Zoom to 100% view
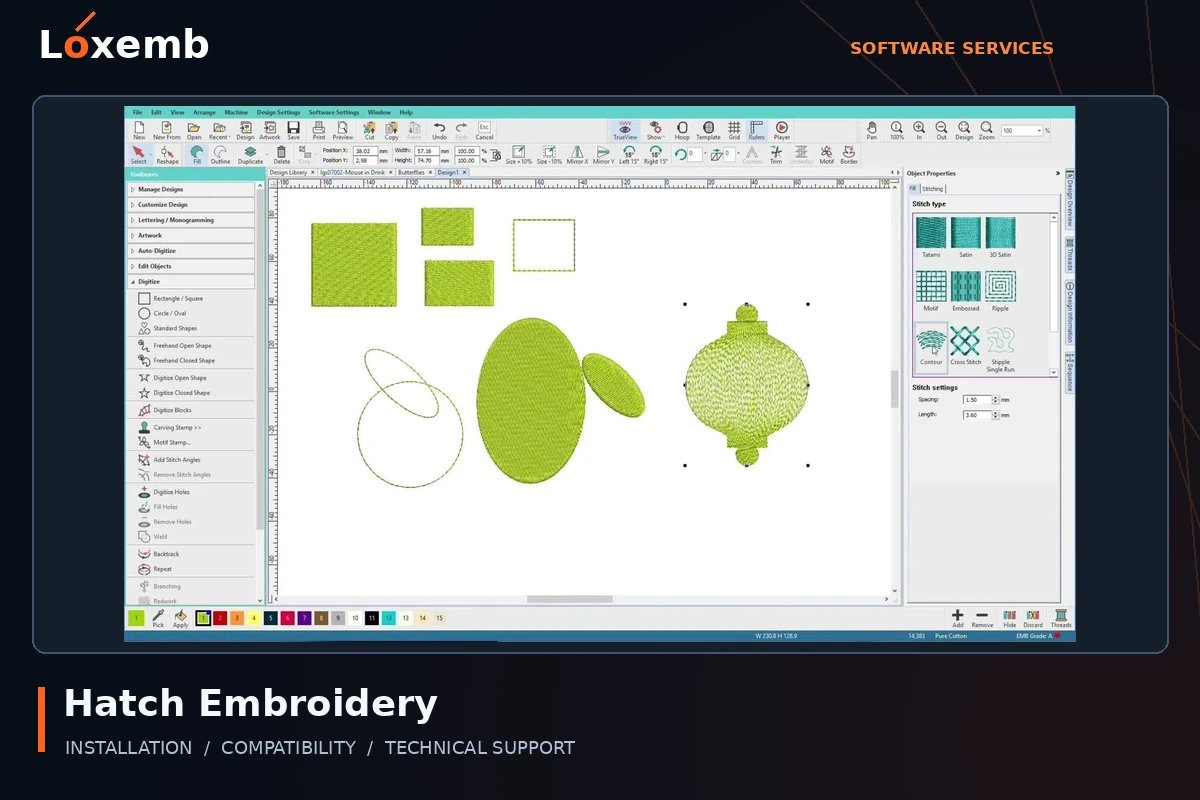1200x800 pixels. coord(897,131)
